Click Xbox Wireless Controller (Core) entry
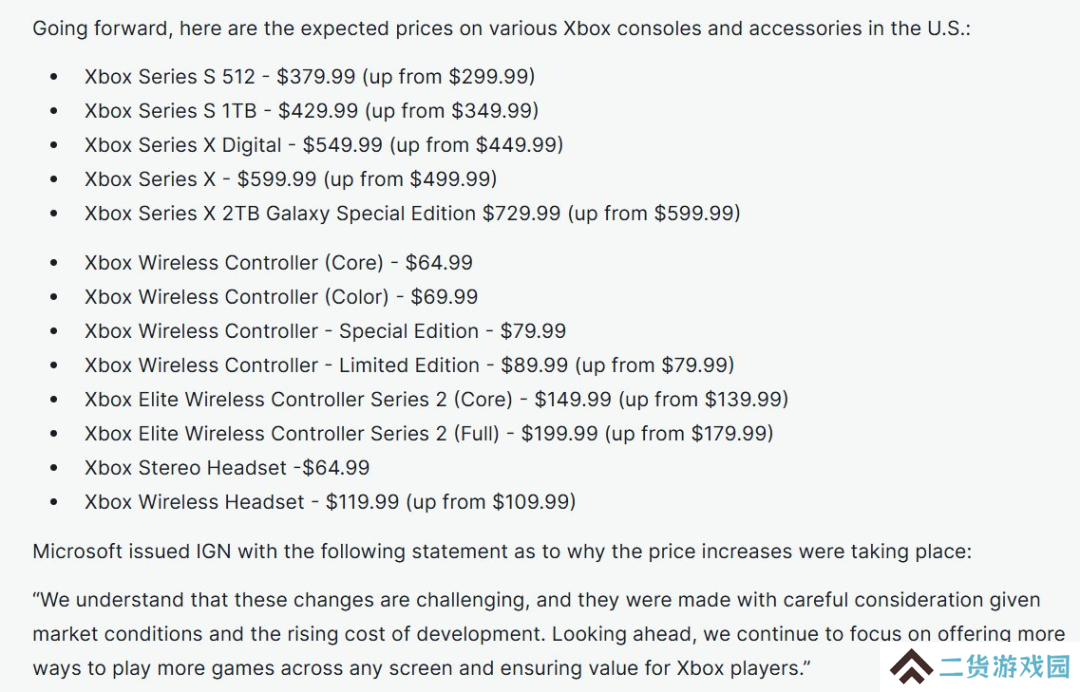This screenshot has height=692, width=1080. pos(279,263)
